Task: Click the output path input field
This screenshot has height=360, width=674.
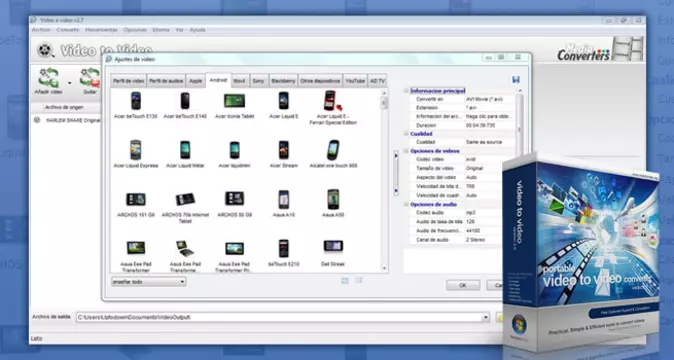Action: [x=279, y=317]
